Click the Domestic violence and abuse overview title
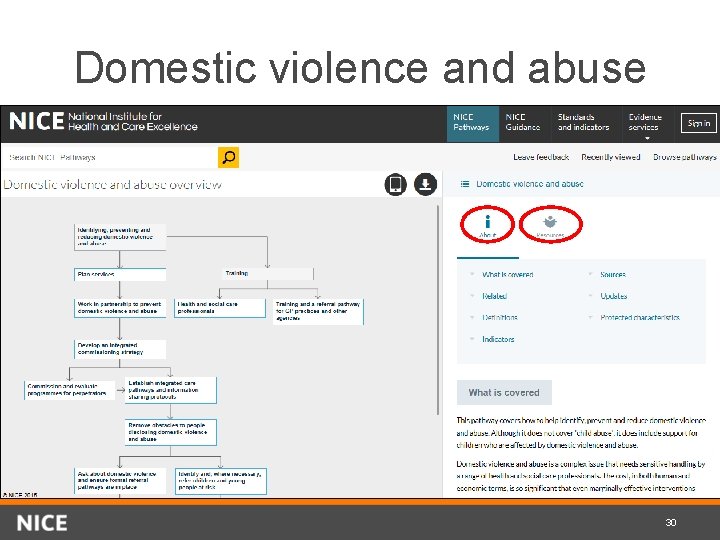The width and height of the screenshot is (720, 540). [x=112, y=185]
